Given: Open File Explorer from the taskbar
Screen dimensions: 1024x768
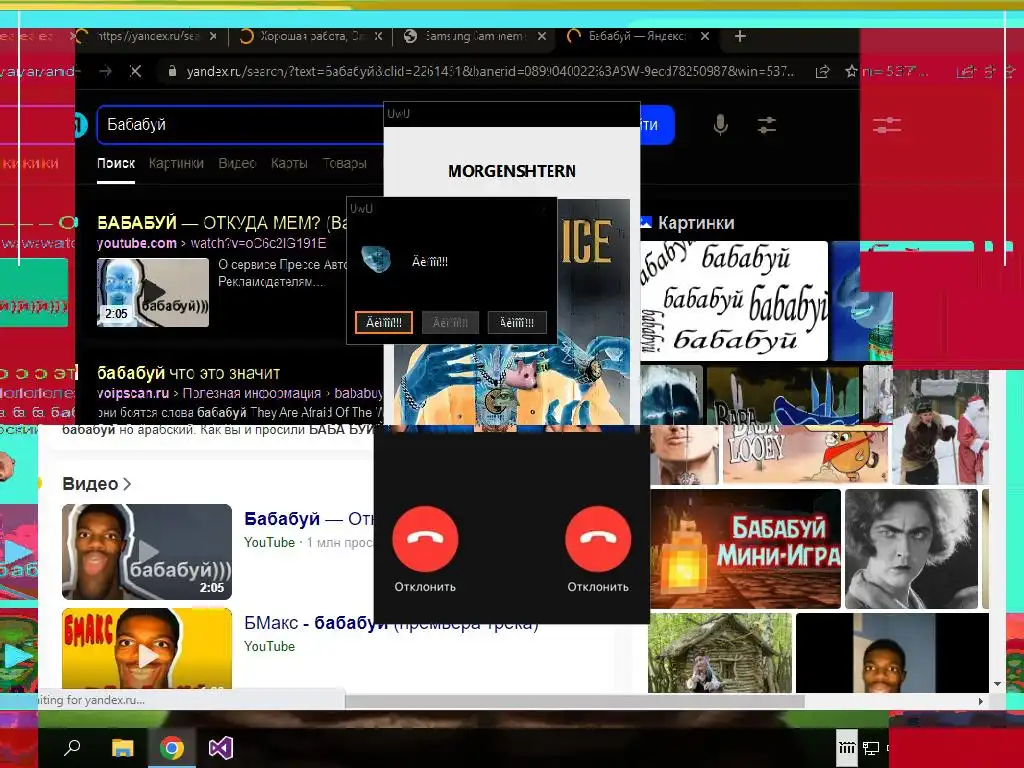Looking at the screenshot, I should [122, 747].
